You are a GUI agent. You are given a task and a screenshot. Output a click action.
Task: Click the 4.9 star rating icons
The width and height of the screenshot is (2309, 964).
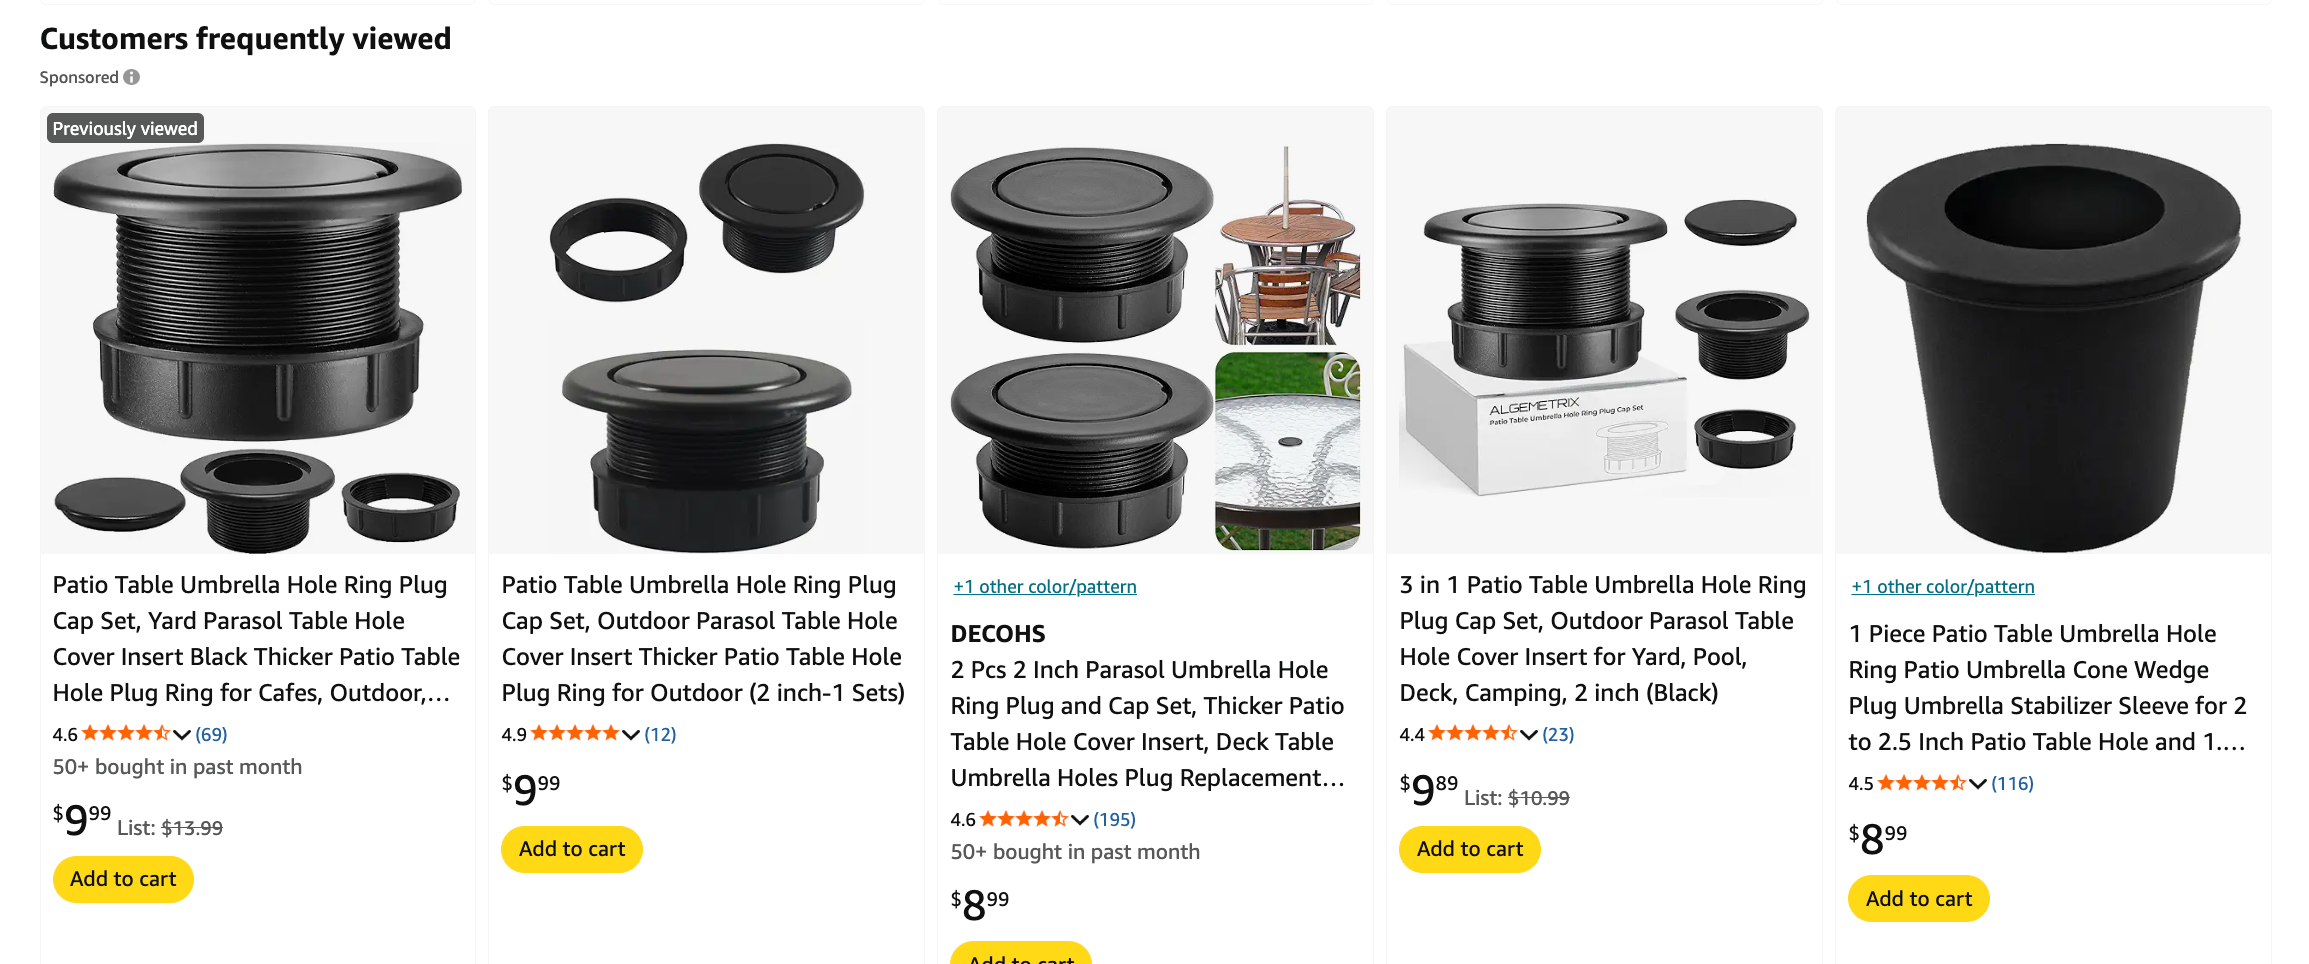(574, 734)
